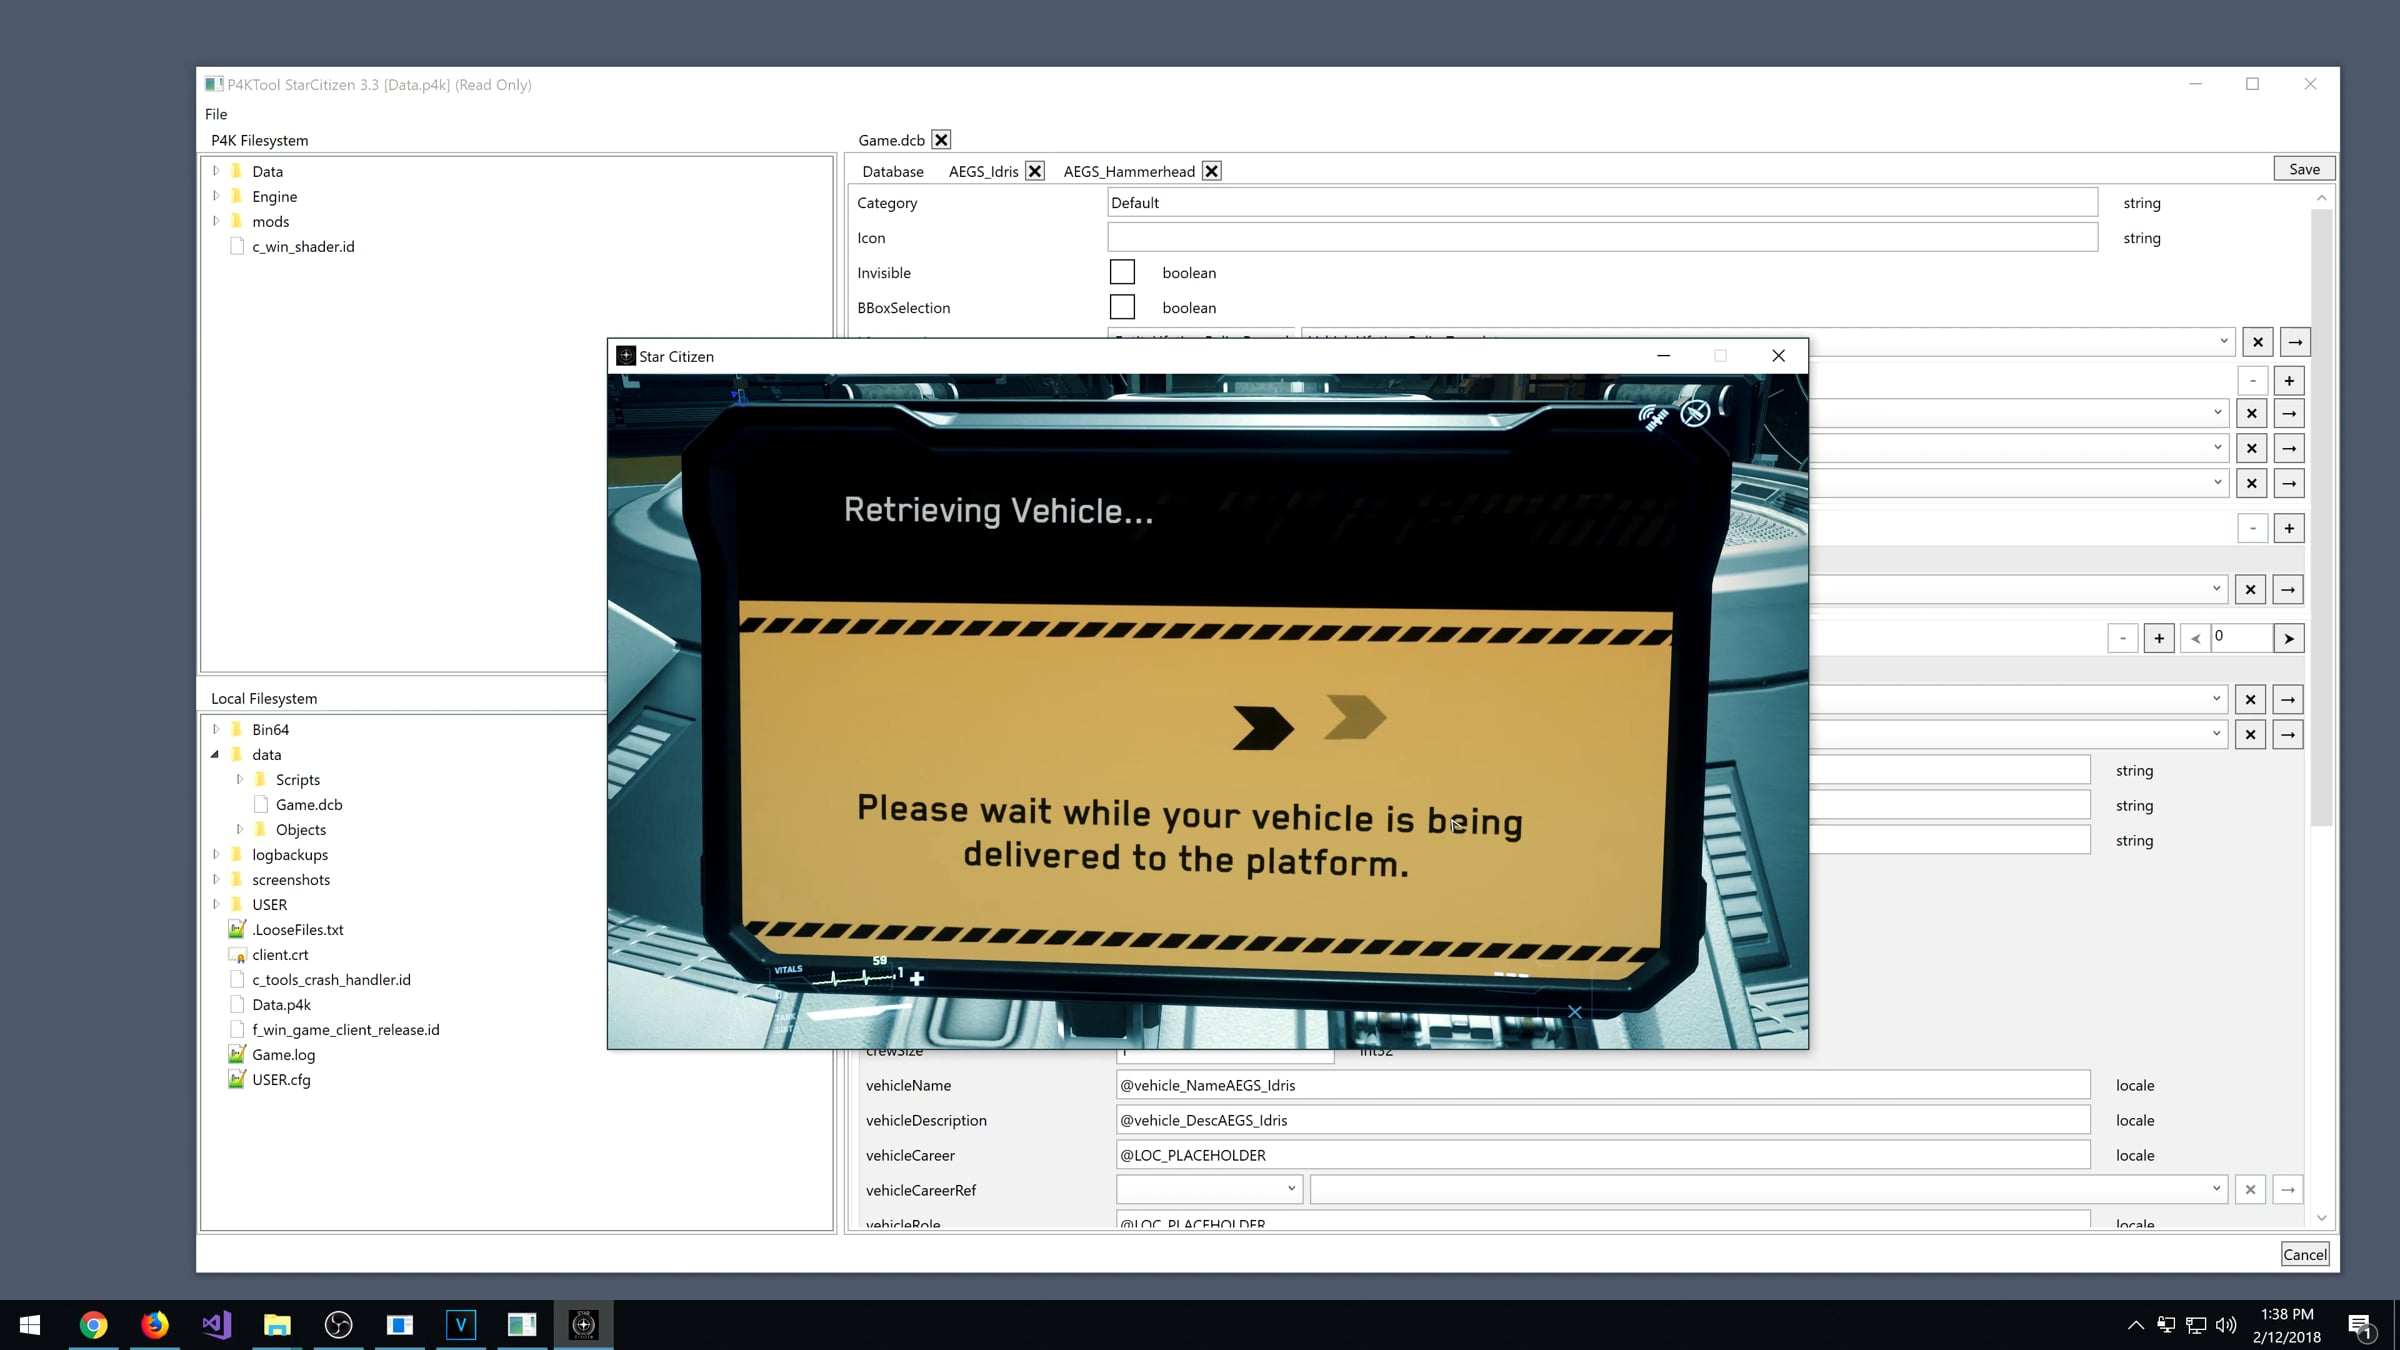This screenshot has width=2400, height=1350.
Task: Click the vehicleName field
Action: coord(1603,1085)
